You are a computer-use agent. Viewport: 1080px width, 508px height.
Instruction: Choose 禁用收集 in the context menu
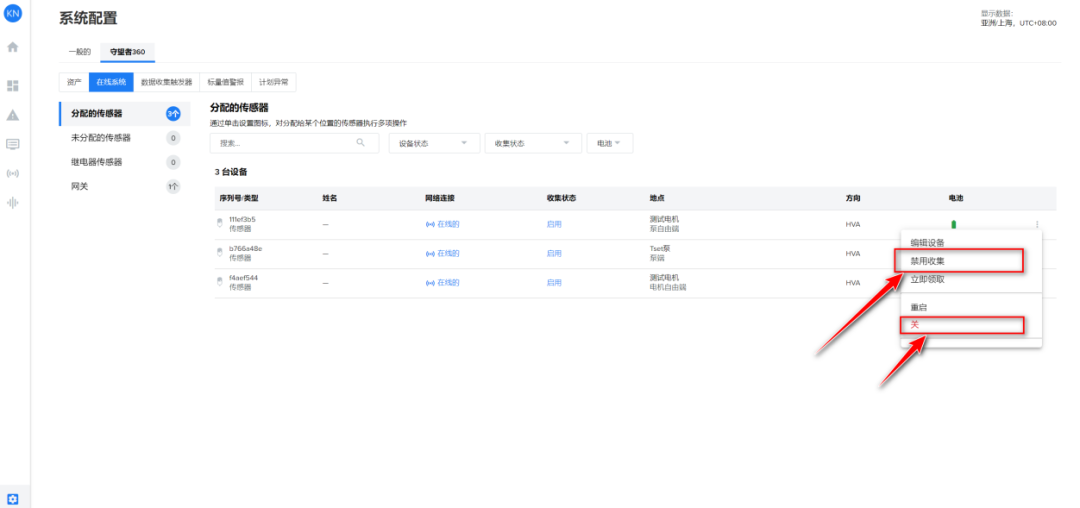pyautogui.click(x=927, y=261)
